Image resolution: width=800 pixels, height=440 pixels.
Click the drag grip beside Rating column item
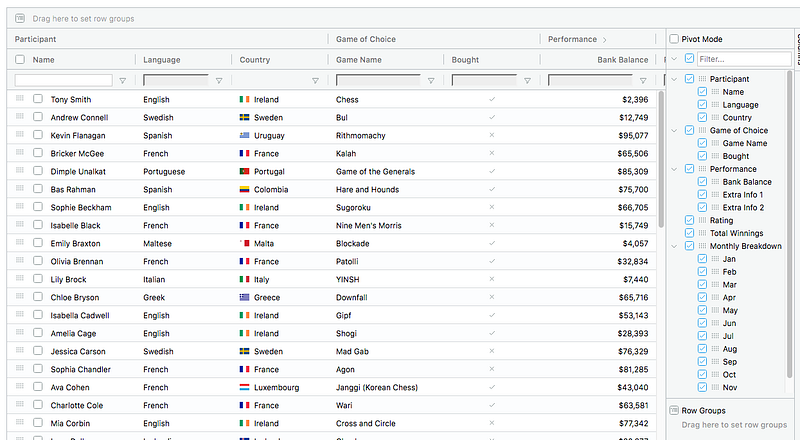[702, 220]
